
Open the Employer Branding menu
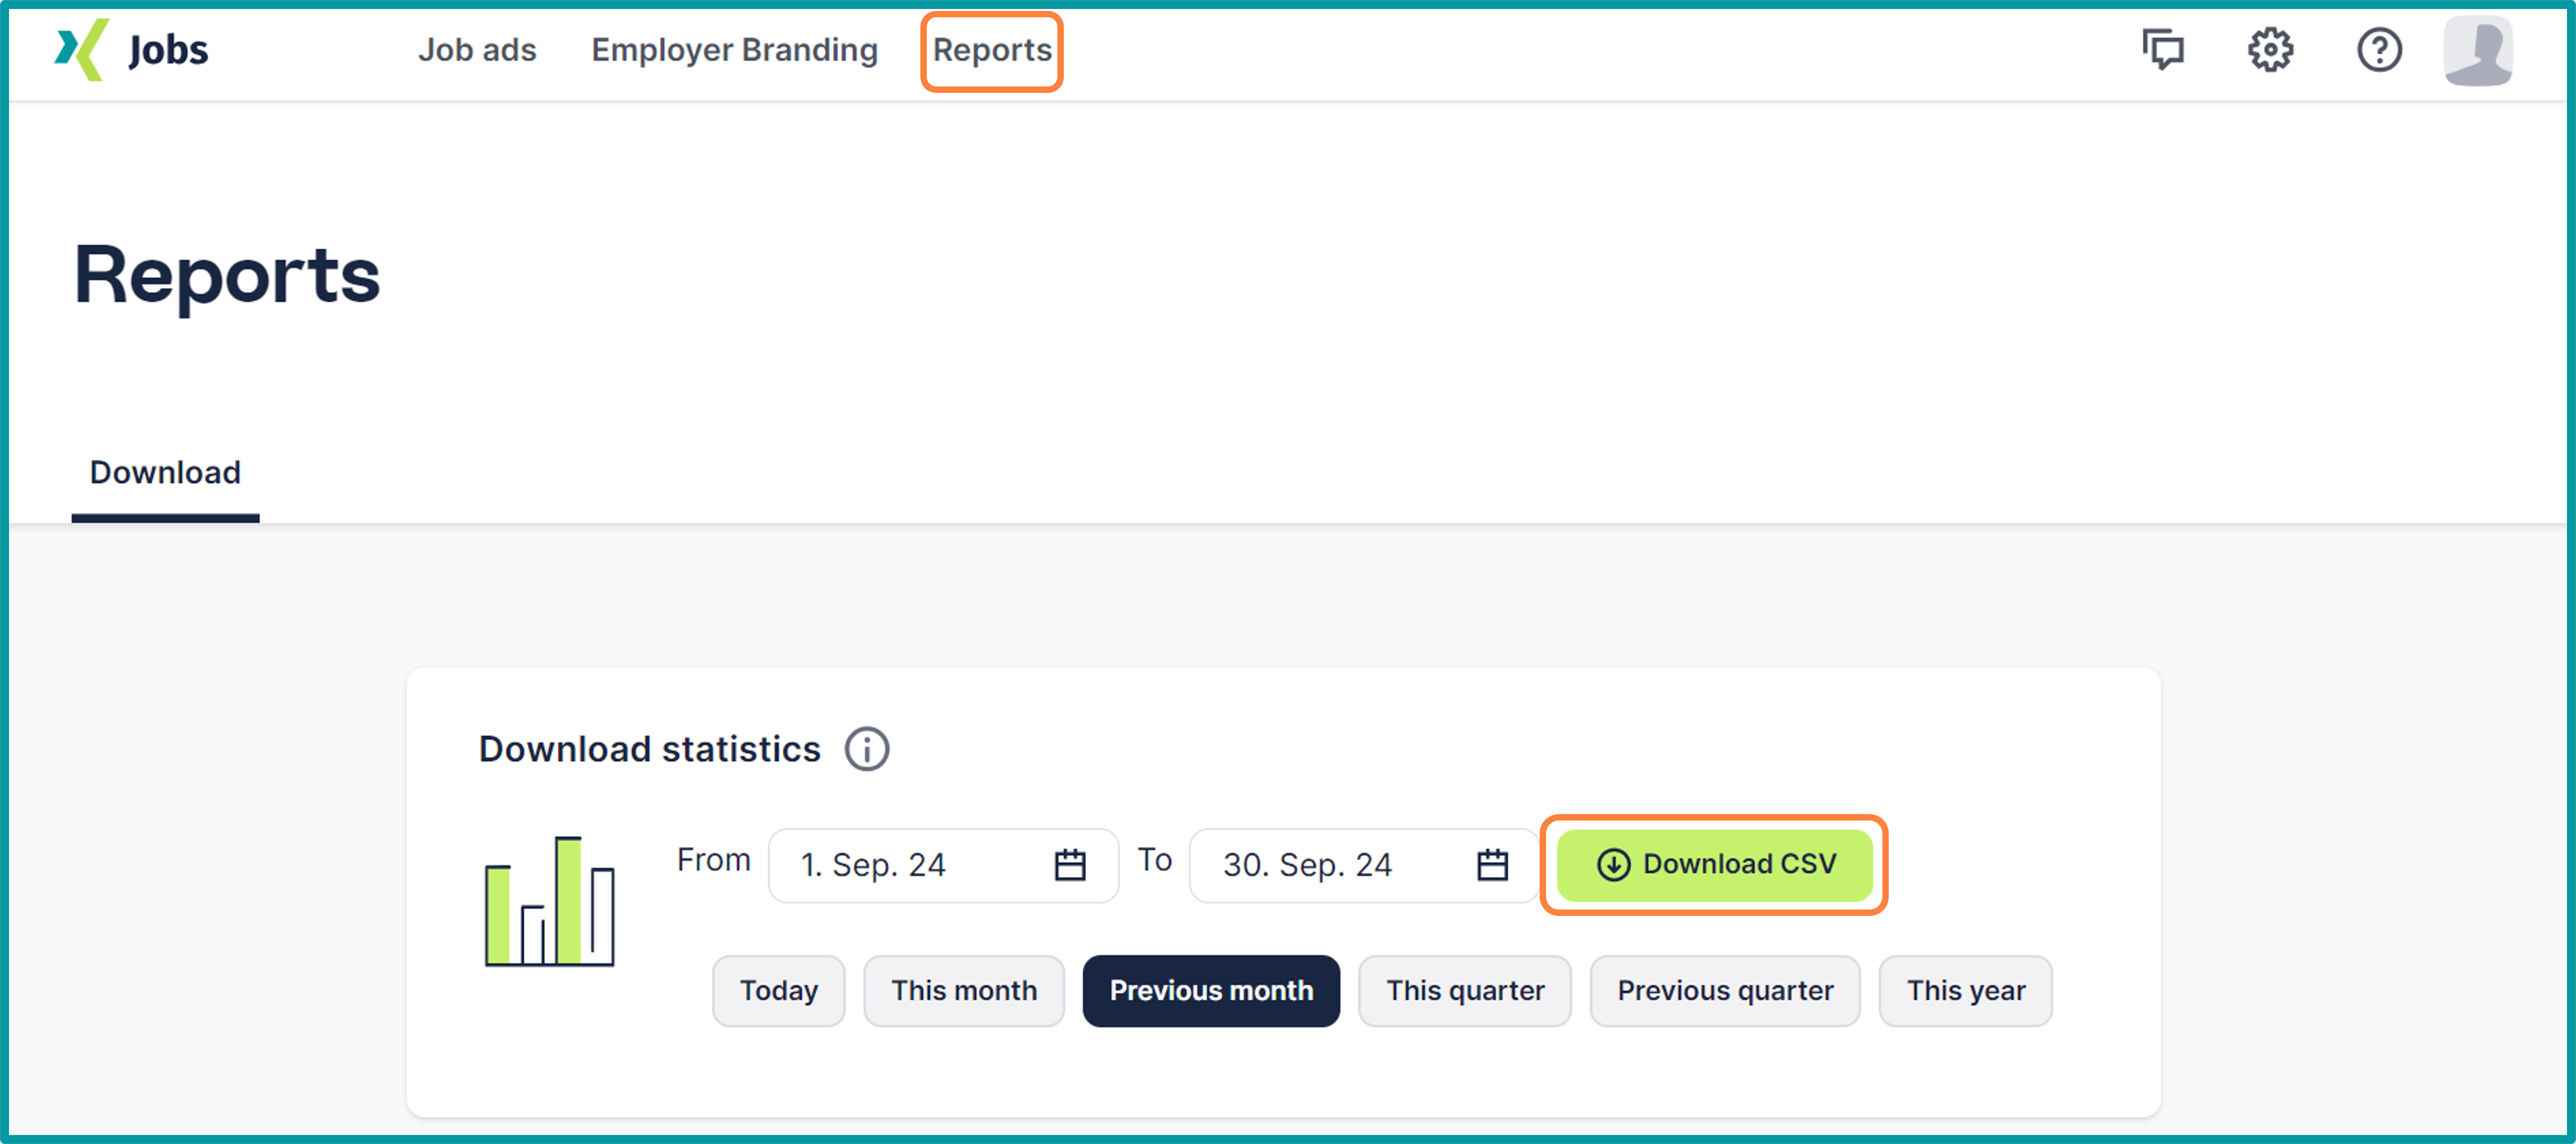tap(734, 50)
